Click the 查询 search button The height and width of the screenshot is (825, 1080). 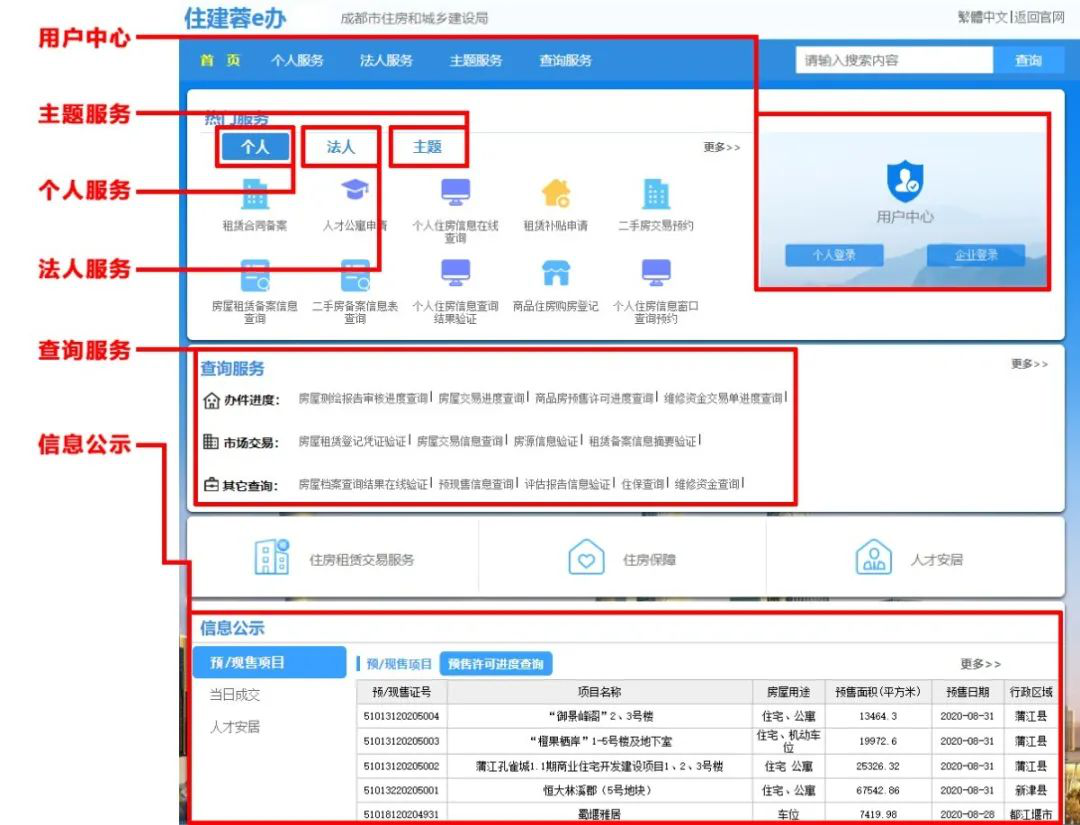[x=1029, y=61]
